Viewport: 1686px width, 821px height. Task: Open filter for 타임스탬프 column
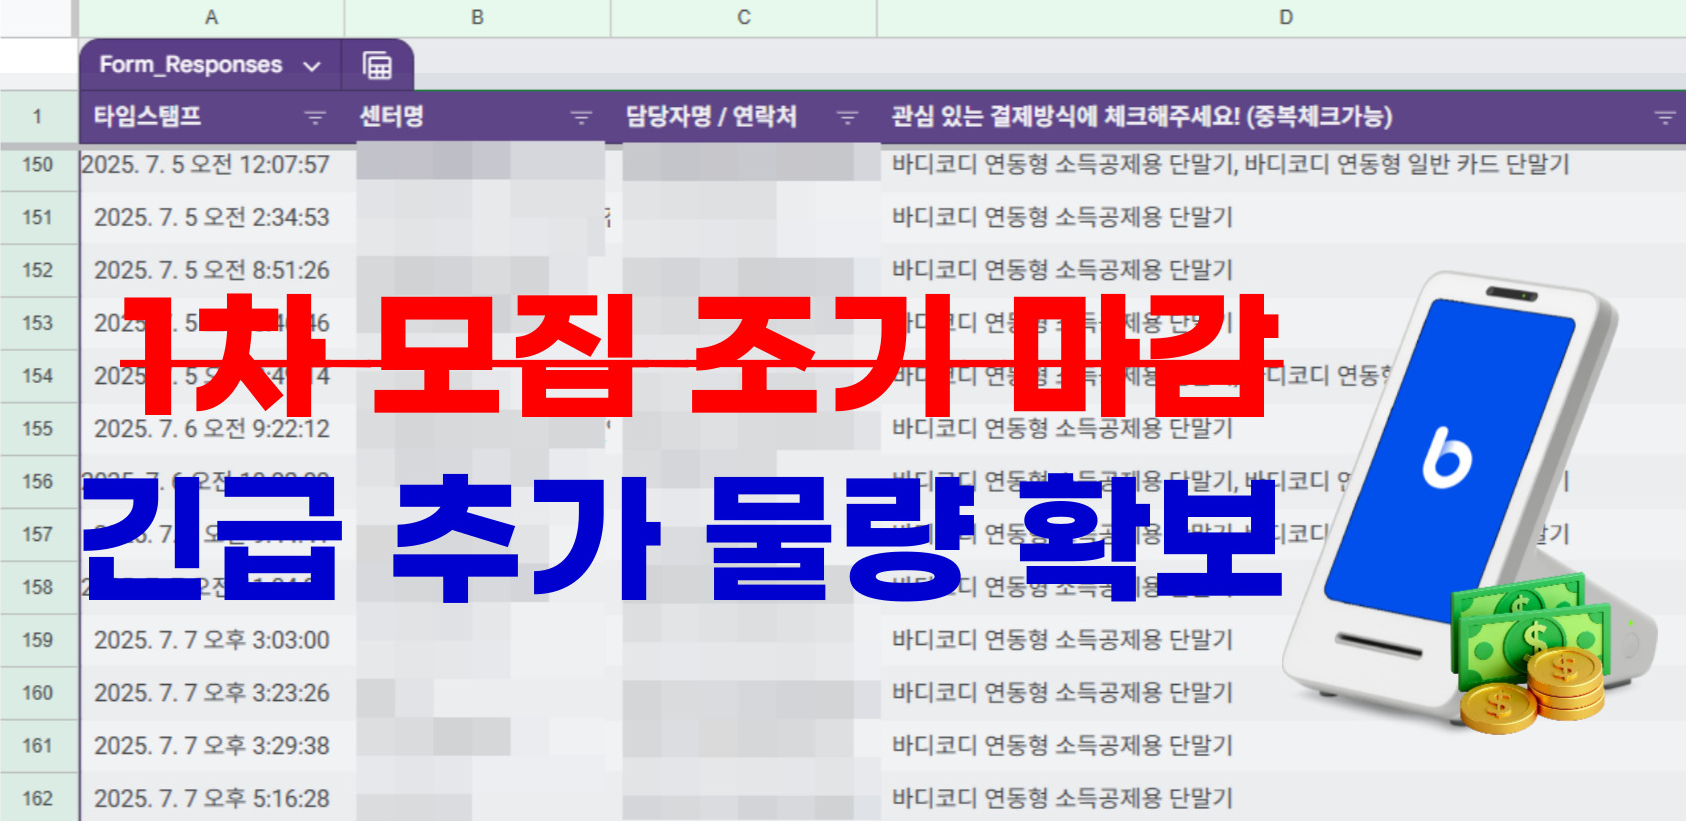(x=315, y=118)
